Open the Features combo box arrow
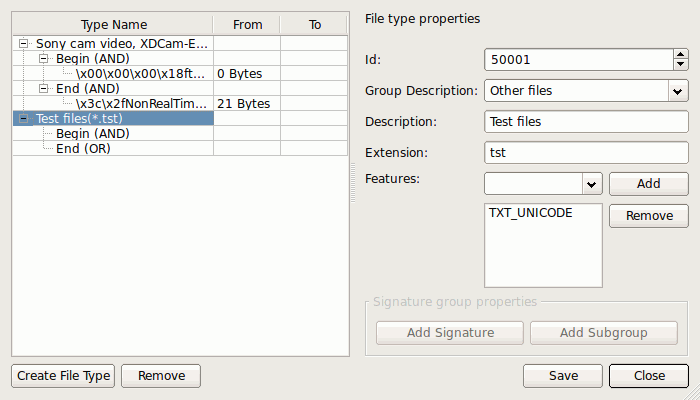 click(x=592, y=184)
